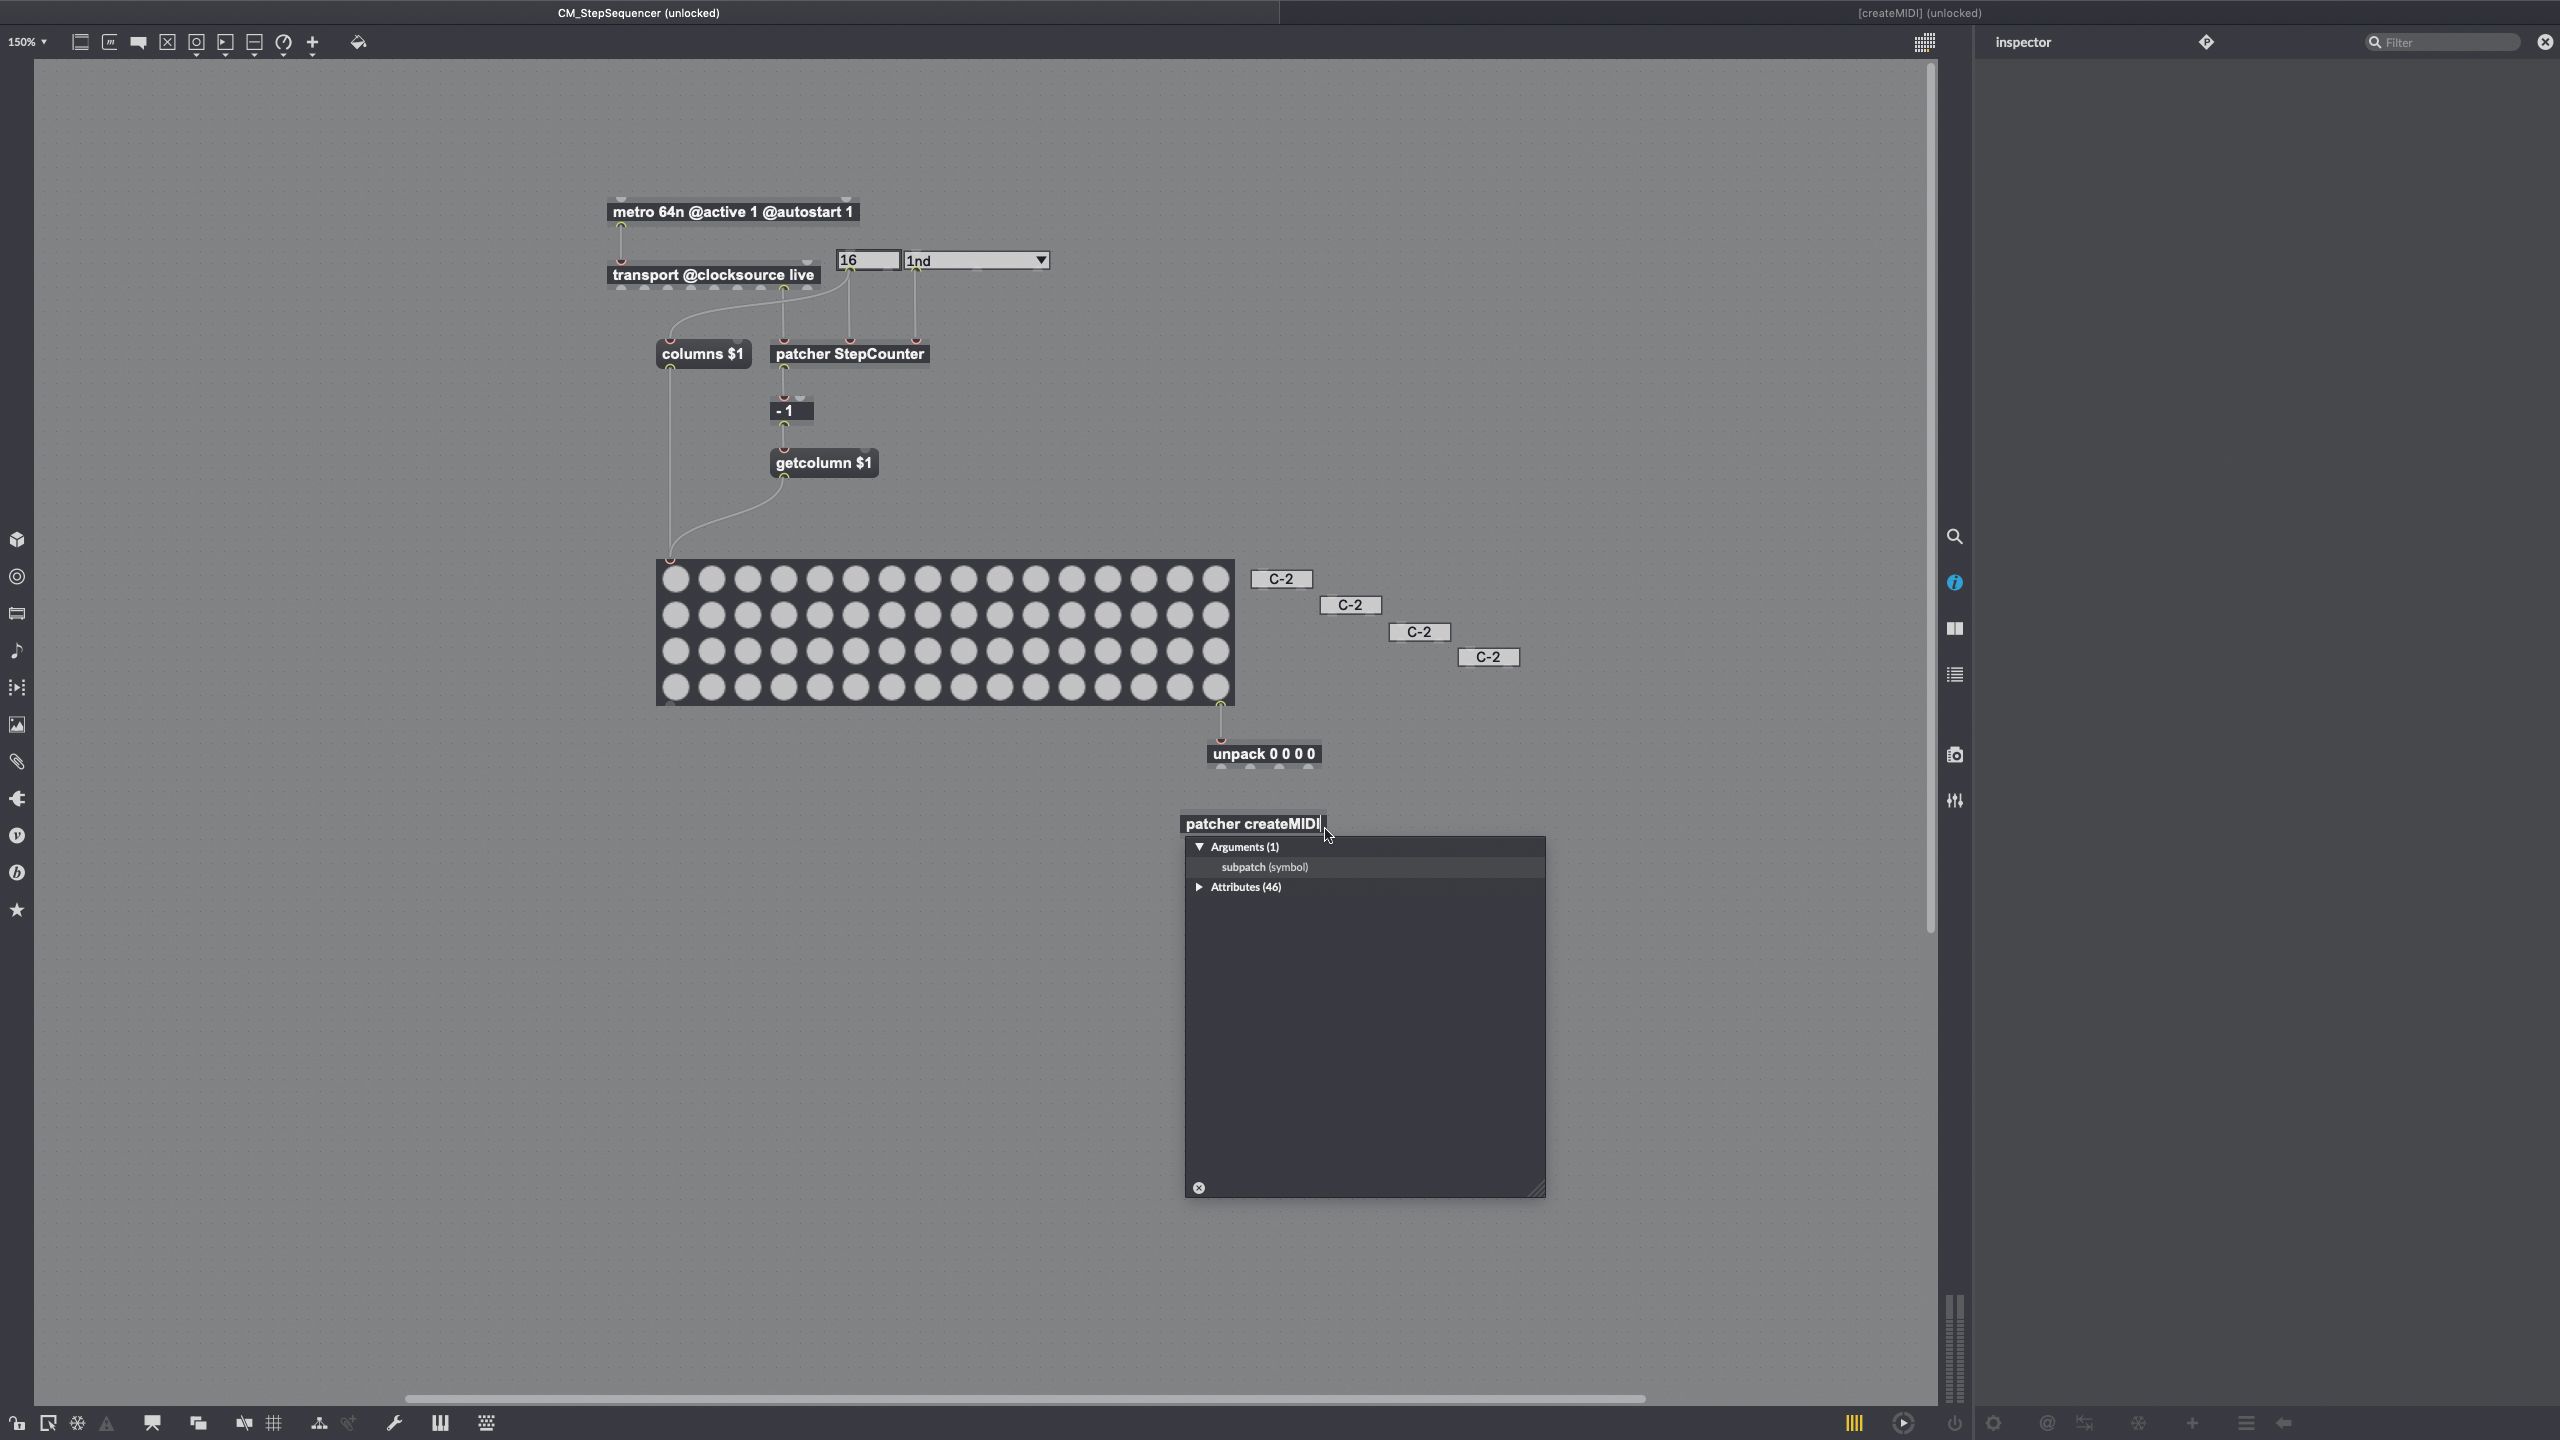Screen dimensions: 2560x1440
Task: Open the mixer sliders sidebar icon
Action: [1955, 801]
